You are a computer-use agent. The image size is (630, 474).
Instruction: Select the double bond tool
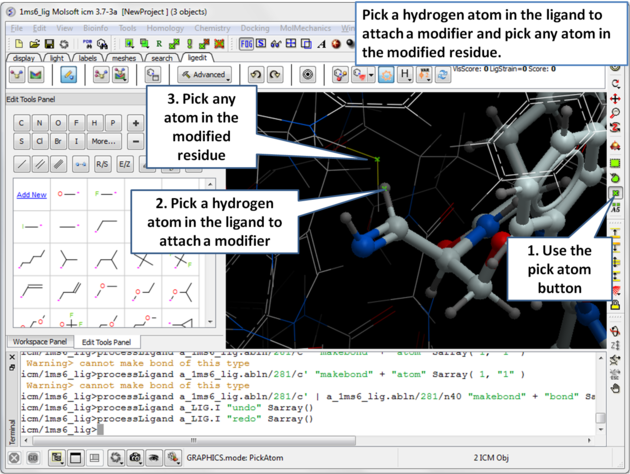coord(40,164)
